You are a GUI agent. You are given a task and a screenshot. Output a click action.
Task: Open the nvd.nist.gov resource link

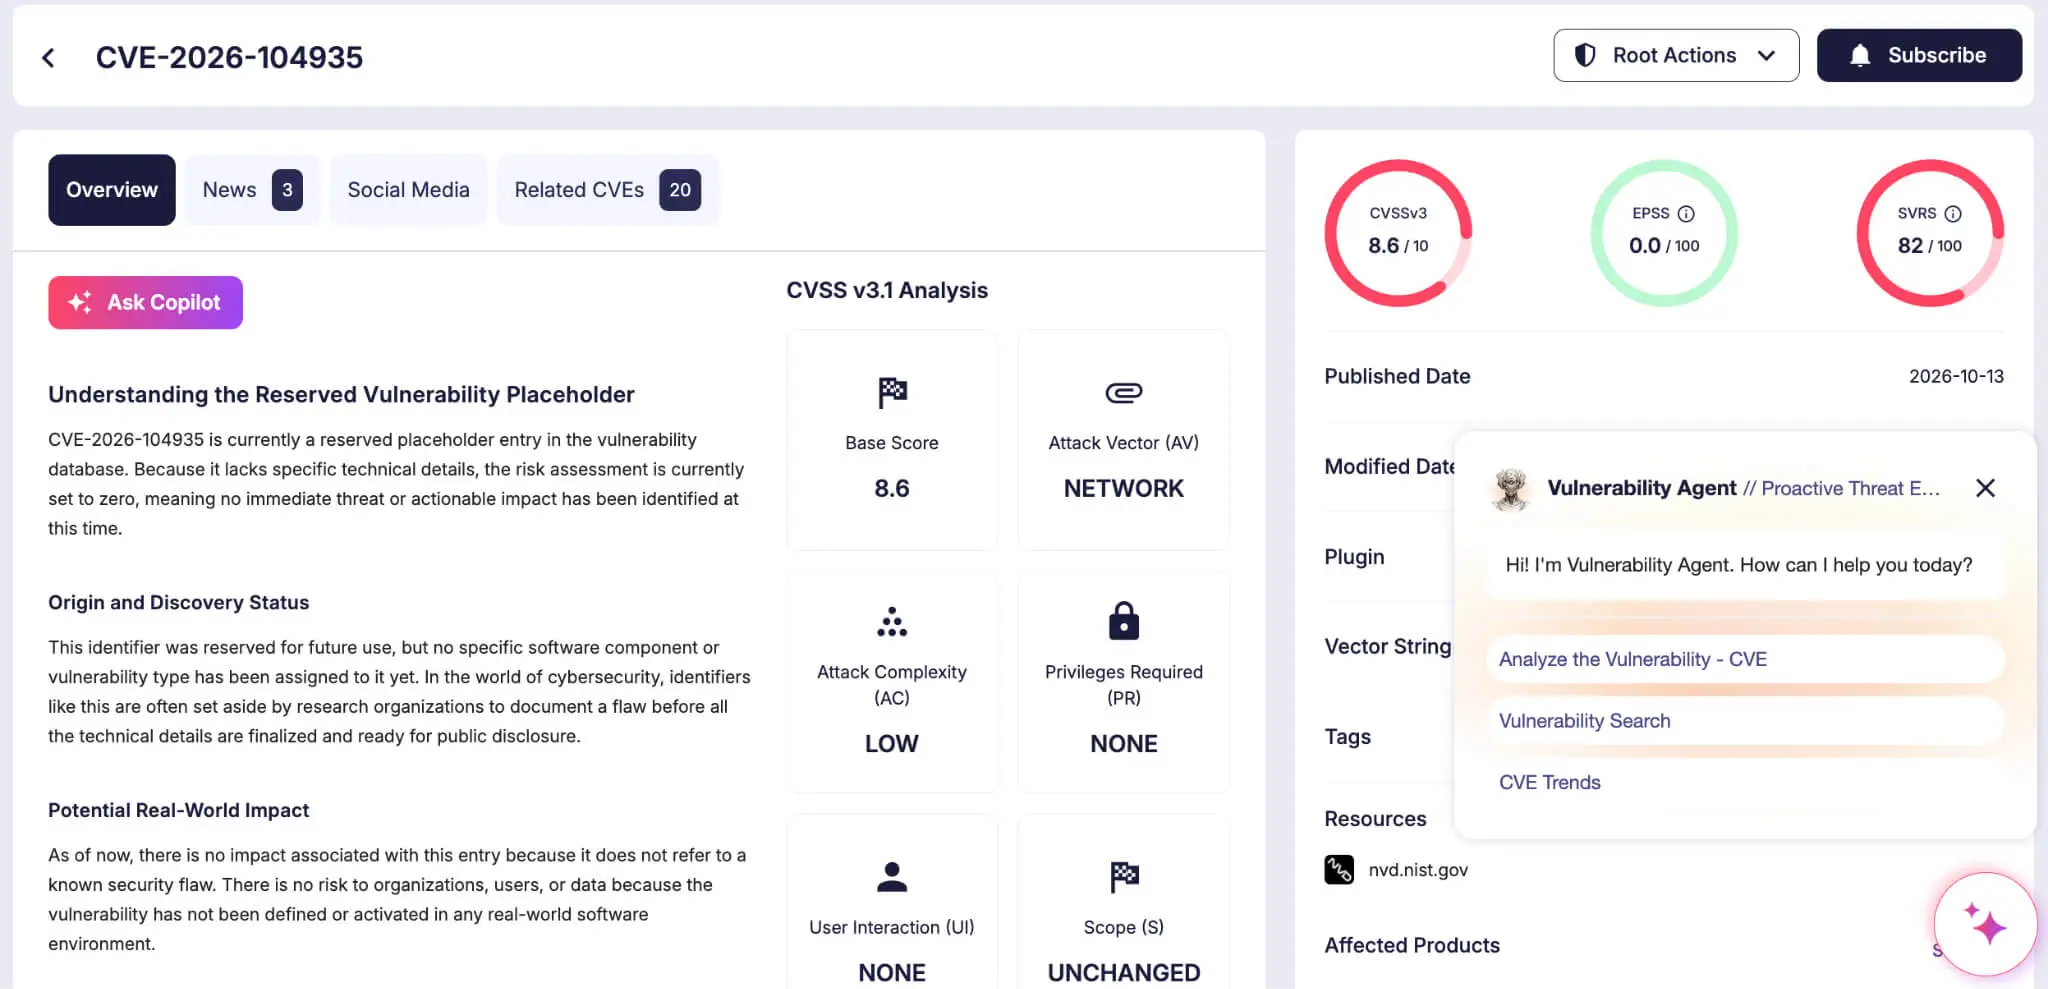click(x=1418, y=870)
